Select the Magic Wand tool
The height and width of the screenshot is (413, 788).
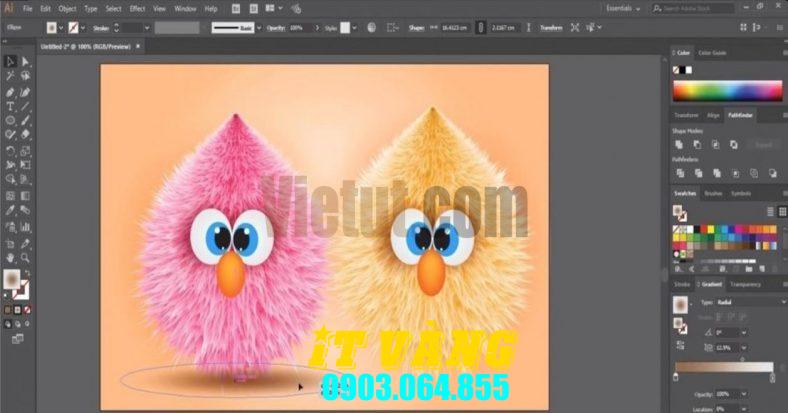point(10,76)
